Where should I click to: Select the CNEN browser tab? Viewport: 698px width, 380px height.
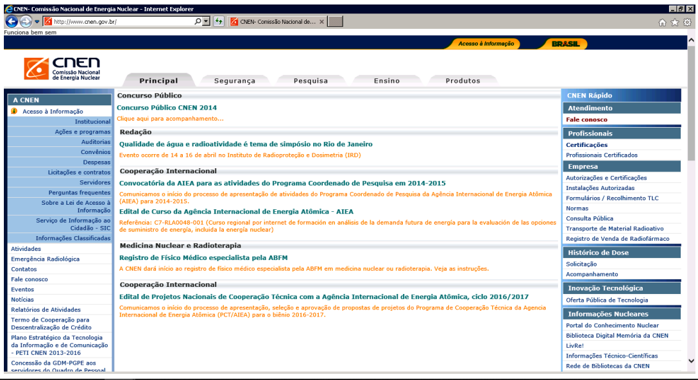tap(276, 21)
